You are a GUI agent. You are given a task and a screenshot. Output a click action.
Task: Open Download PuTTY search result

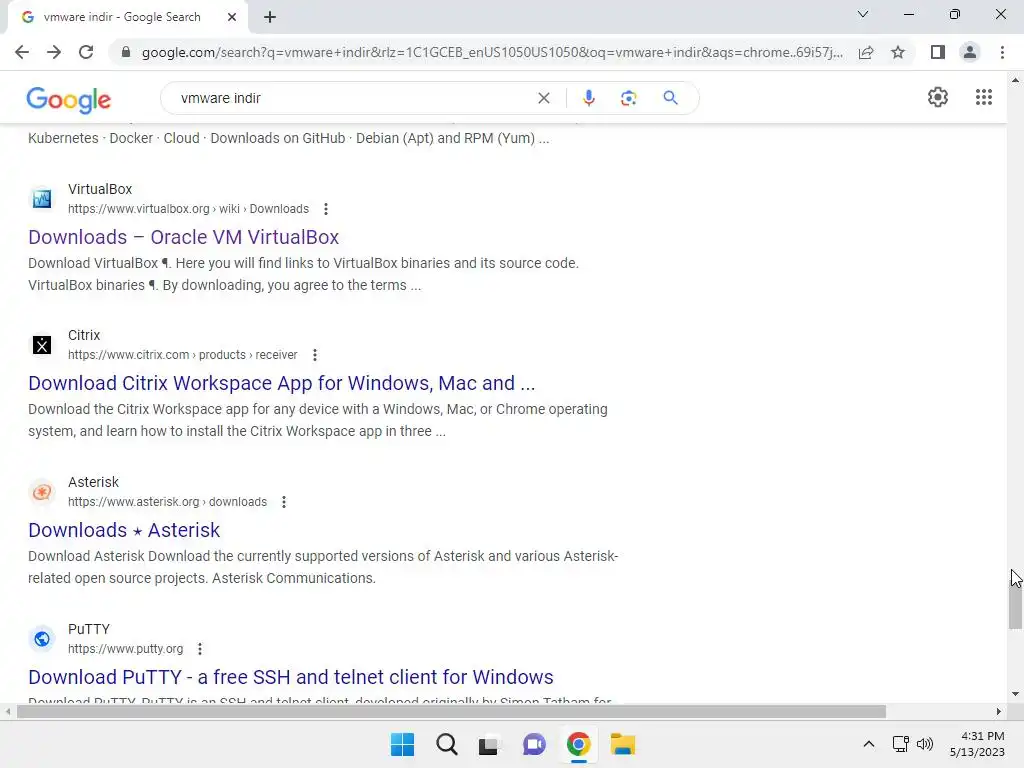[291, 677]
